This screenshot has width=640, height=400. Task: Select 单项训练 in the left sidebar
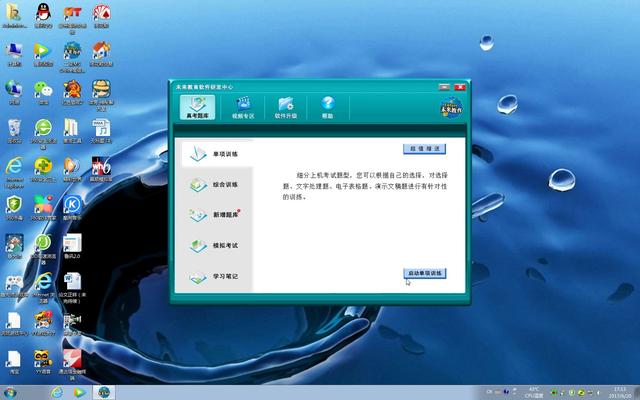pos(216,154)
